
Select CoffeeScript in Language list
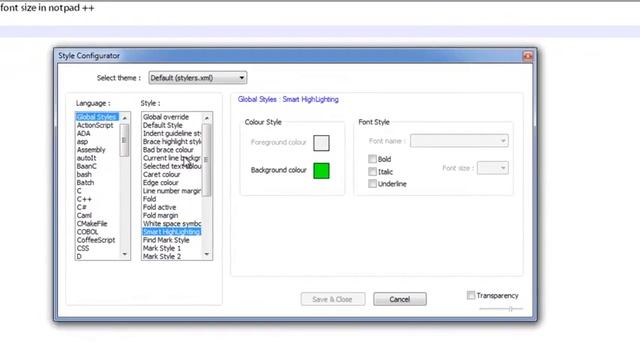click(96, 240)
